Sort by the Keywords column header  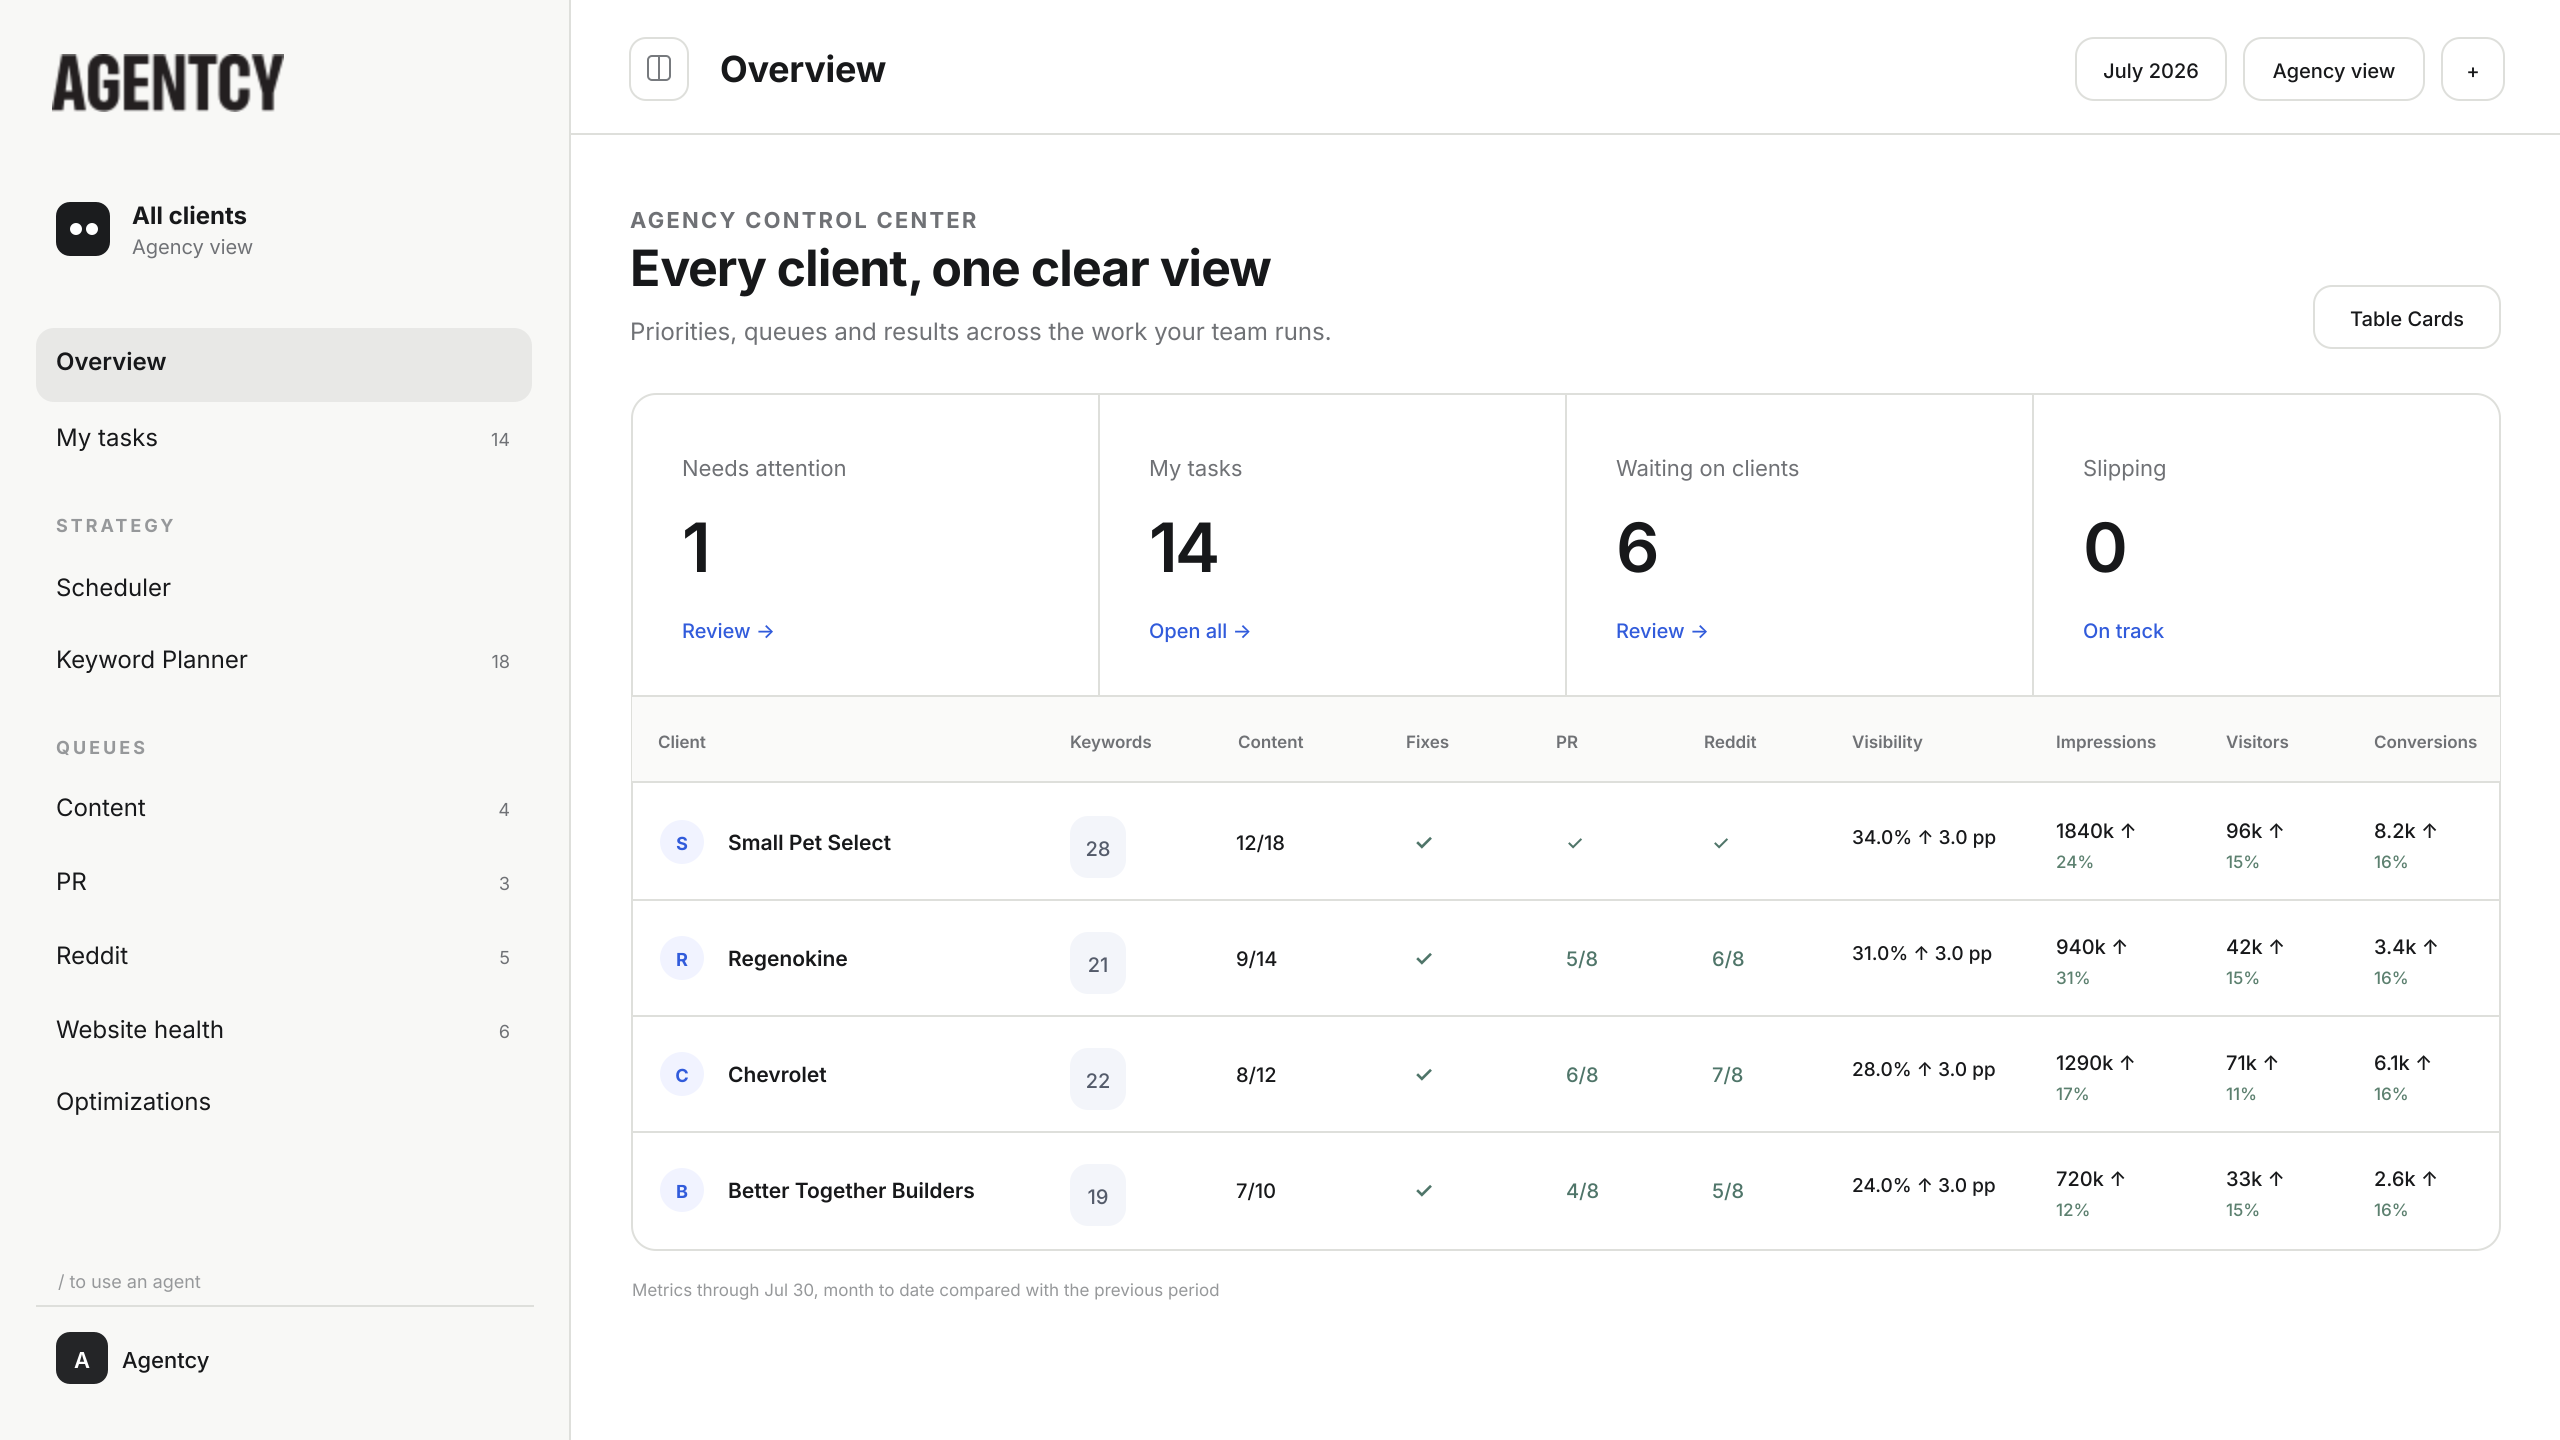1110,742
